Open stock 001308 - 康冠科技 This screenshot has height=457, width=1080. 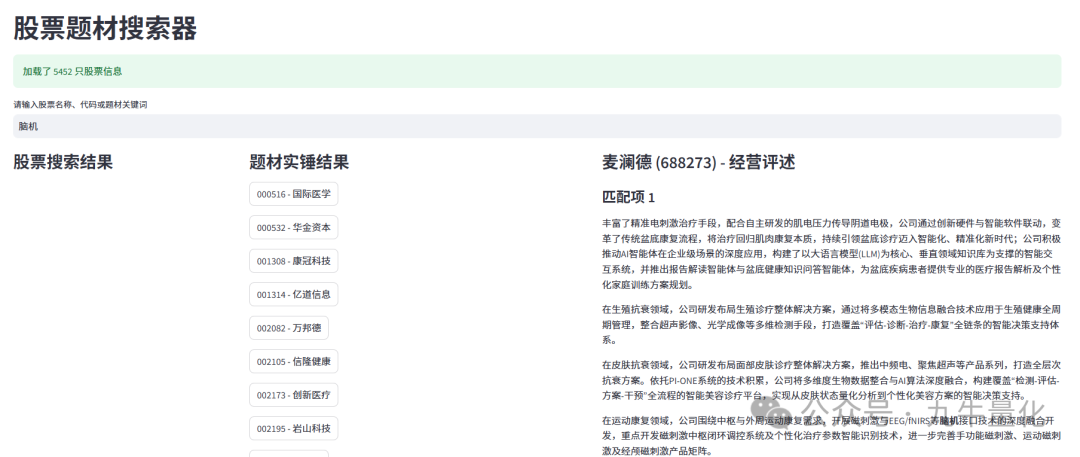pos(293,261)
